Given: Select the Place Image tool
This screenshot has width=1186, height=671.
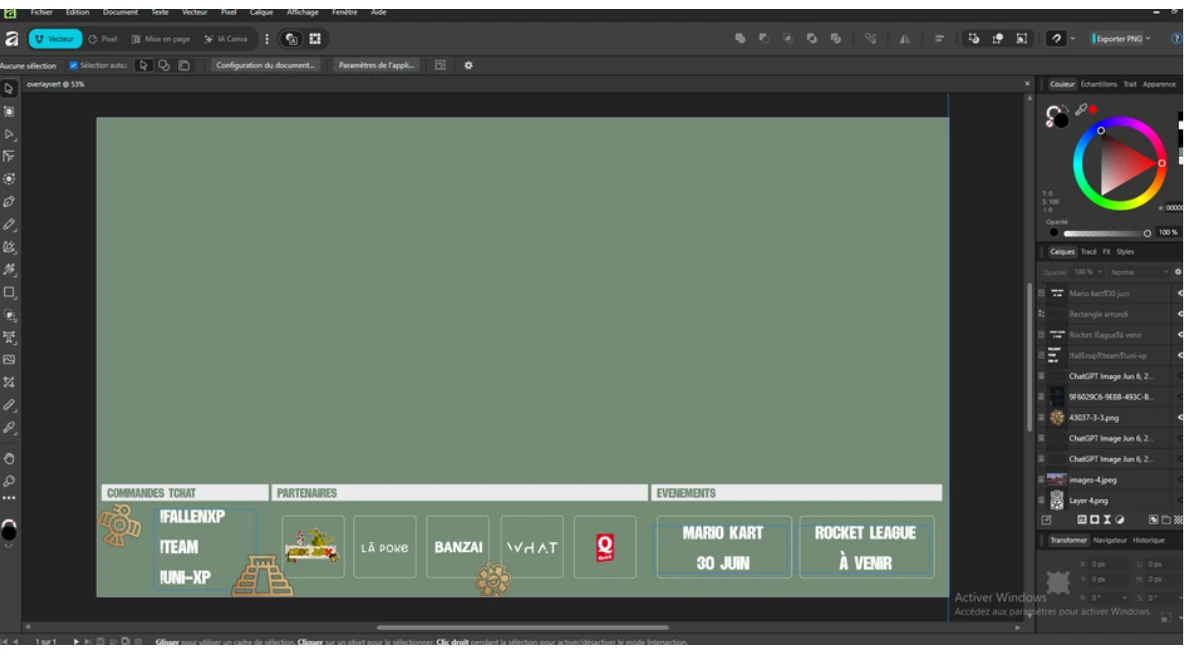Looking at the screenshot, I should 9,360.
